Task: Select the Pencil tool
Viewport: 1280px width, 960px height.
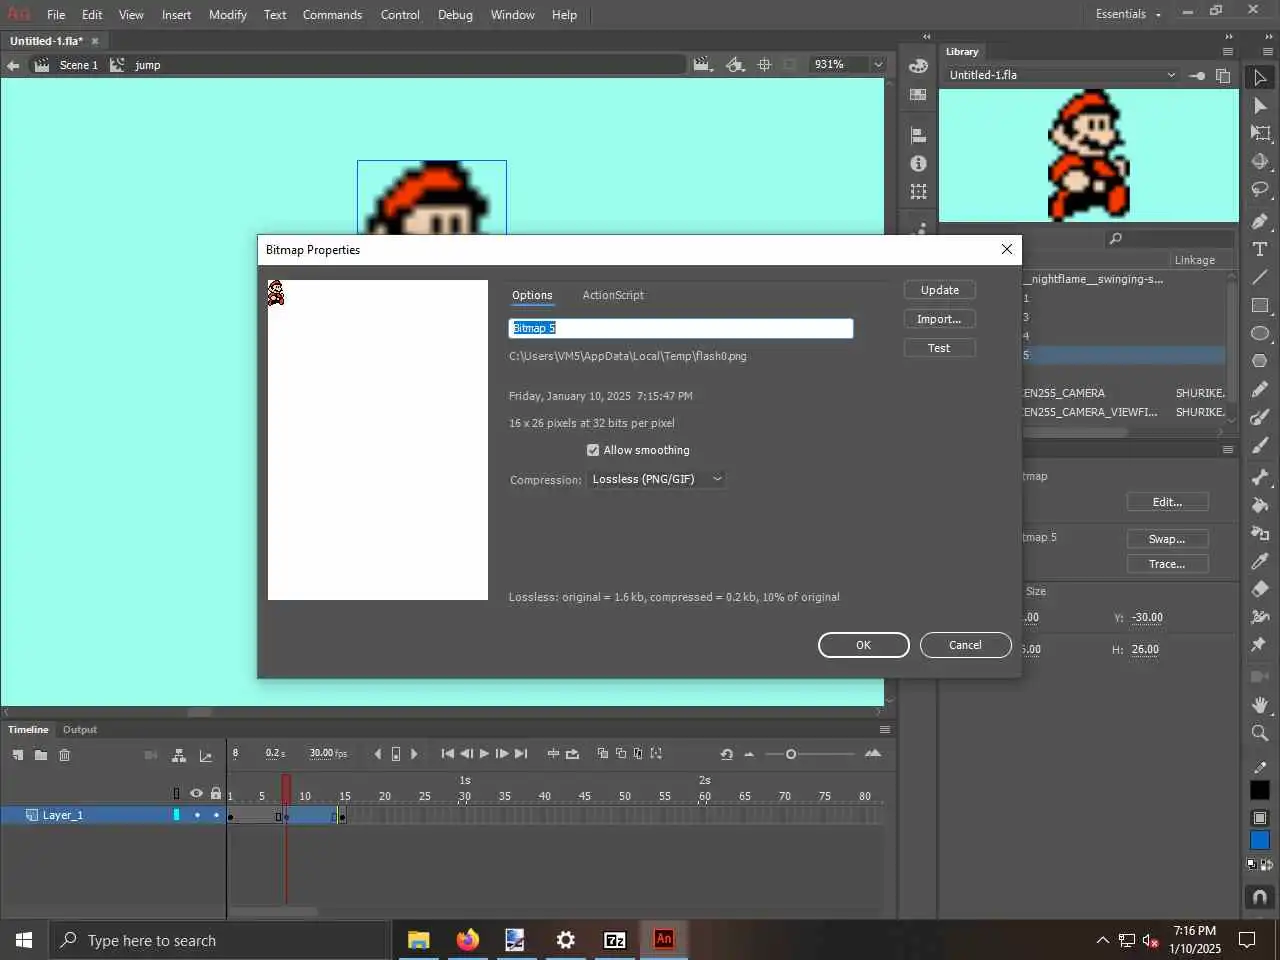Action: [x=1260, y=389]
